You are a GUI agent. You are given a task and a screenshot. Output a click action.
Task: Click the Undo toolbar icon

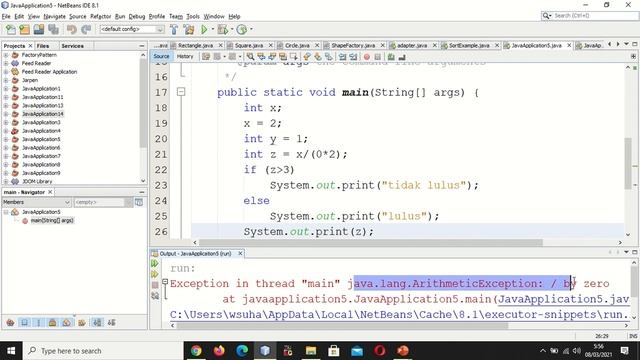click(x=71, y=29)
